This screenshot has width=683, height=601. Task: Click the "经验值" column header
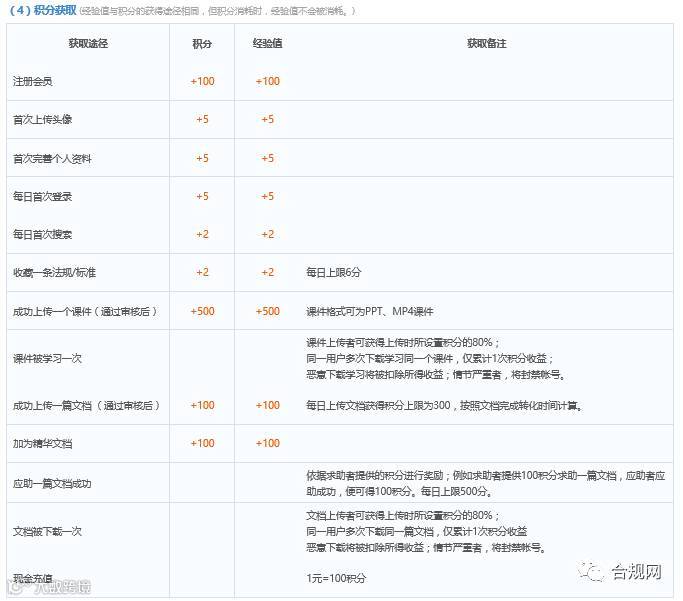267,43
